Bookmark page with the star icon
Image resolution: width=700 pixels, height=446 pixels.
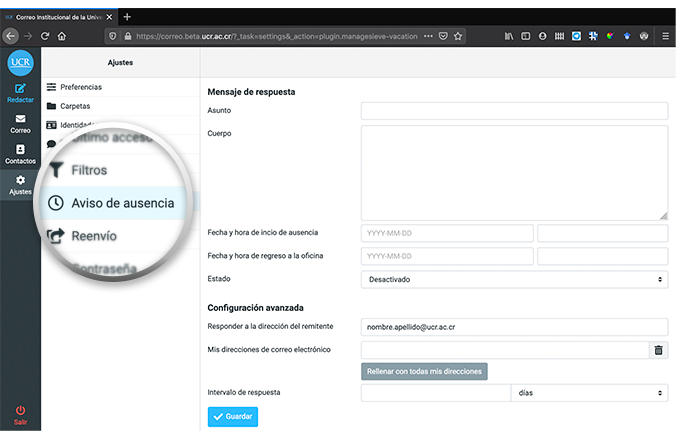tap(458, 36)
